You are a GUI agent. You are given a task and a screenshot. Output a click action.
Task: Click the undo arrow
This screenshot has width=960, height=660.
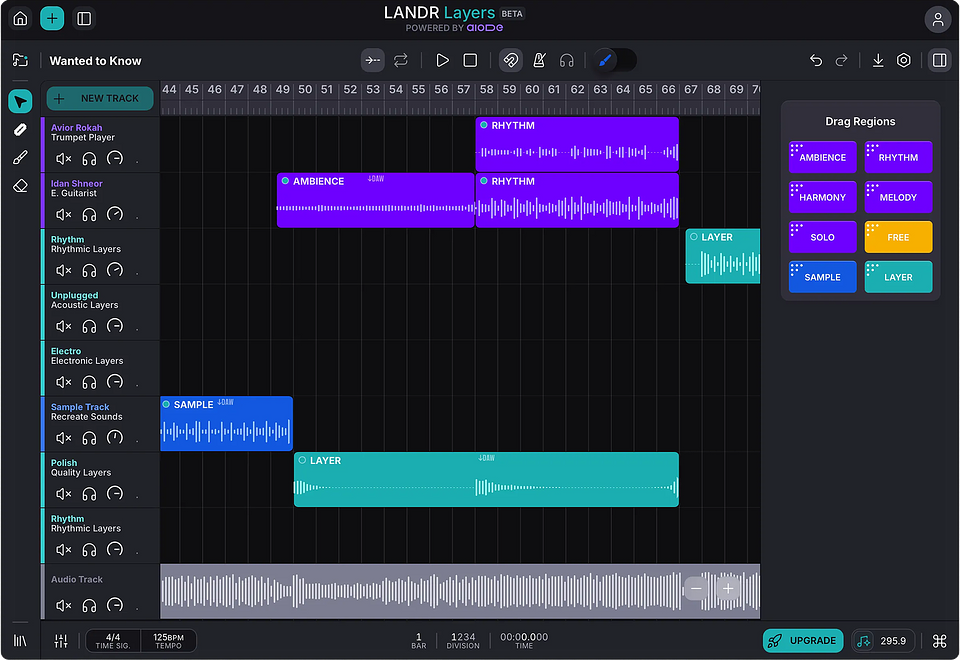coord(816,61)
